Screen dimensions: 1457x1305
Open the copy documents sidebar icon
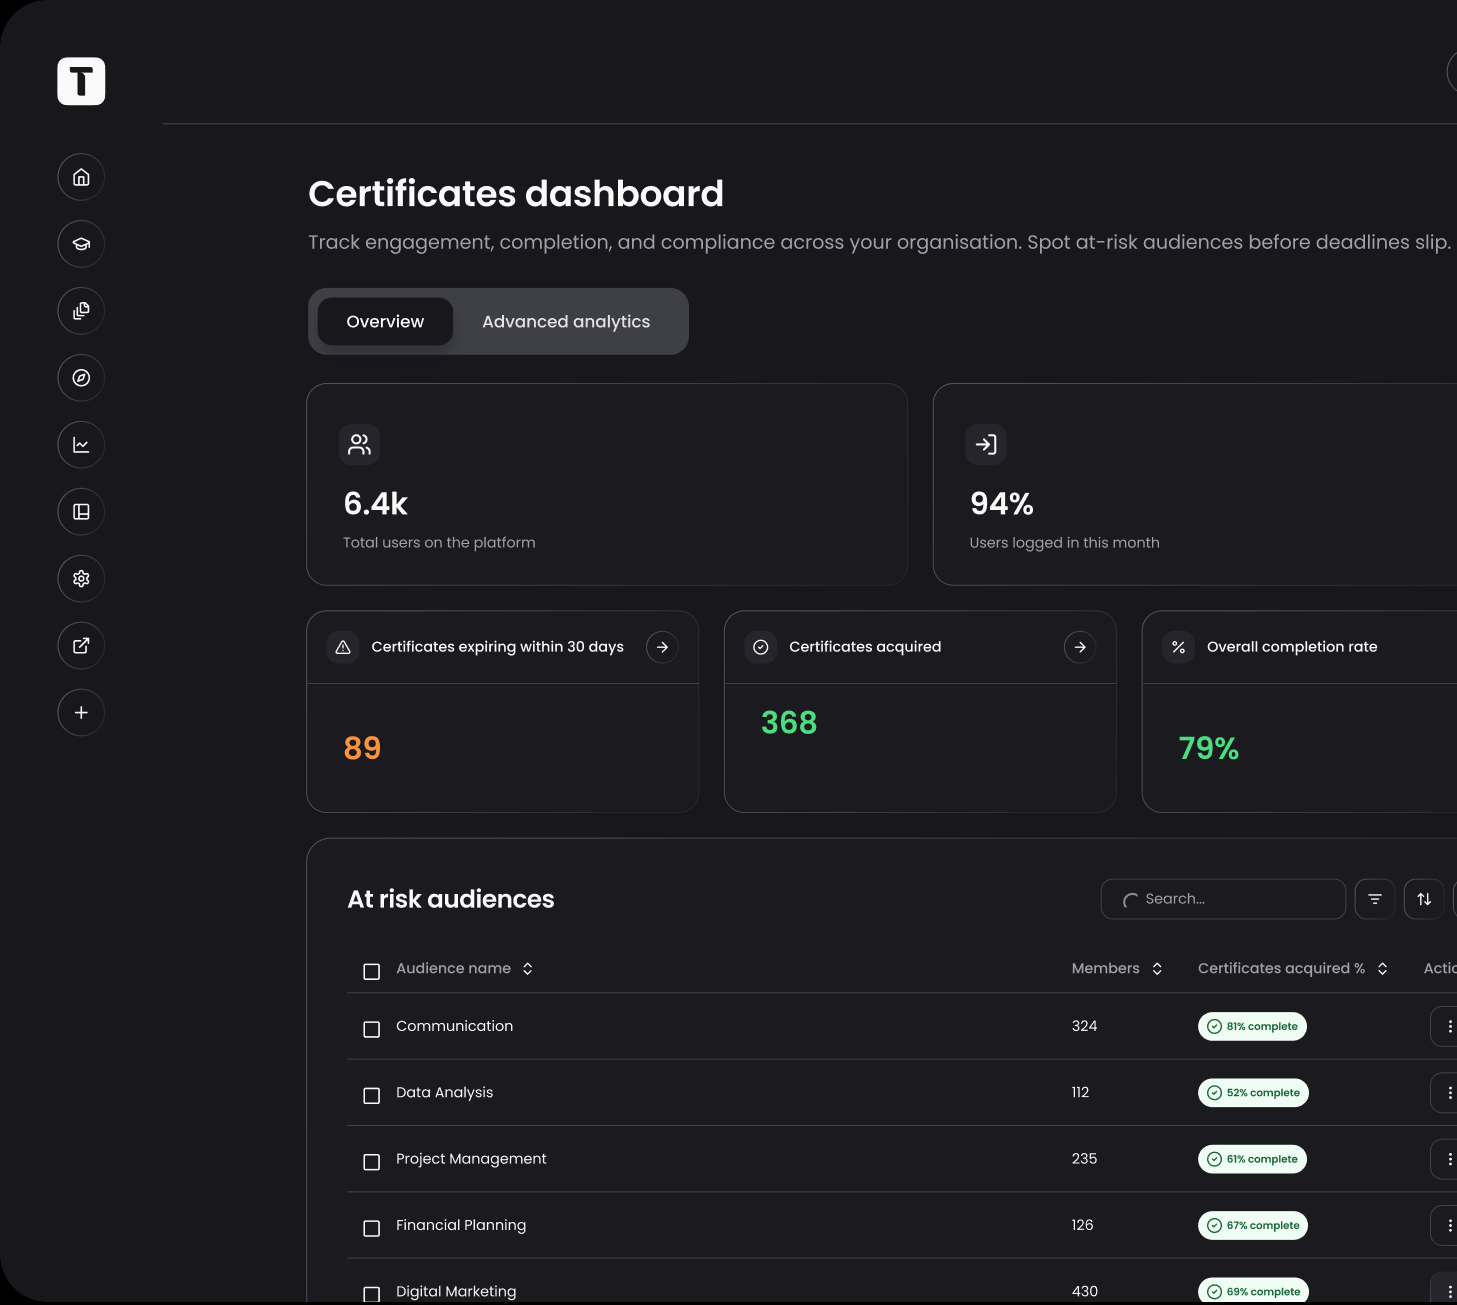(81, 311)
